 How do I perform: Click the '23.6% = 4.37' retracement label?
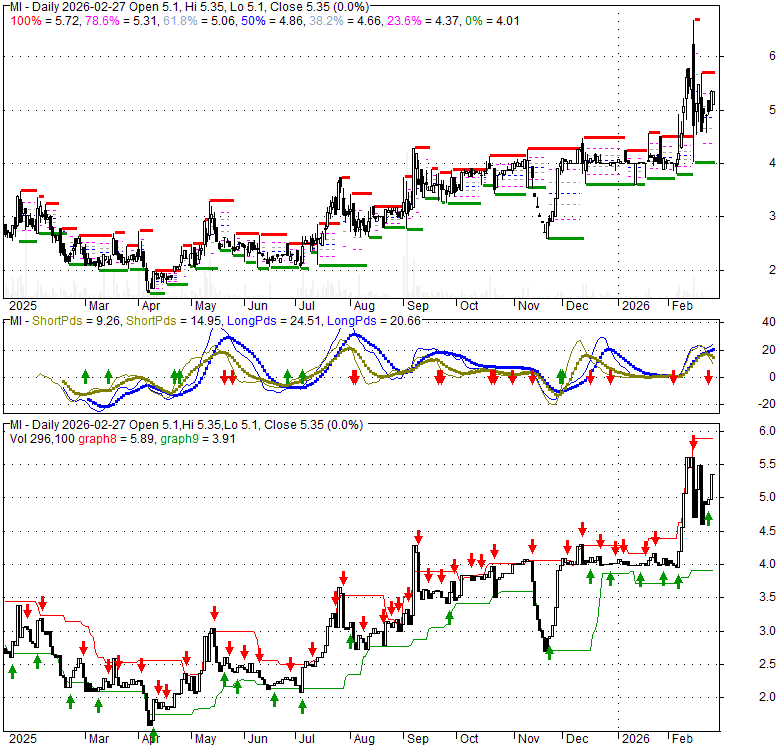pyautogui.click(x=424, y=21)
